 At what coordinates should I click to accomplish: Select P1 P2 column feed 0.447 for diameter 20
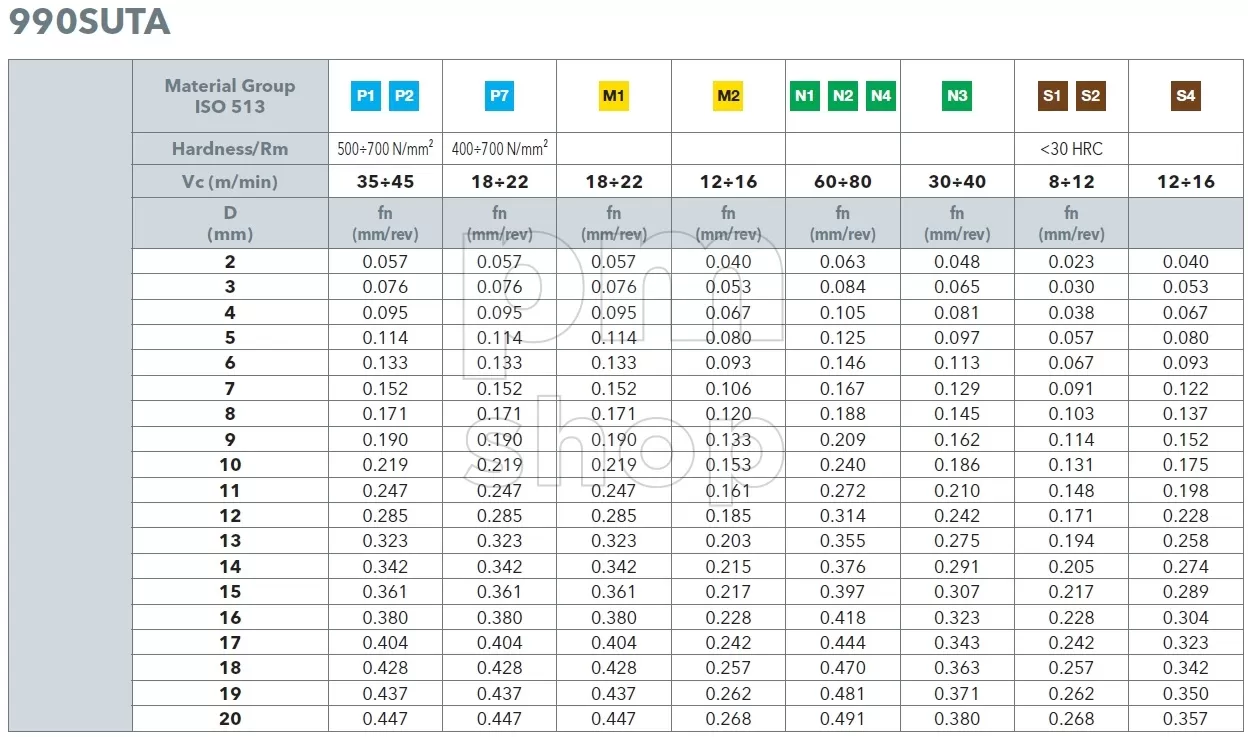385,718
